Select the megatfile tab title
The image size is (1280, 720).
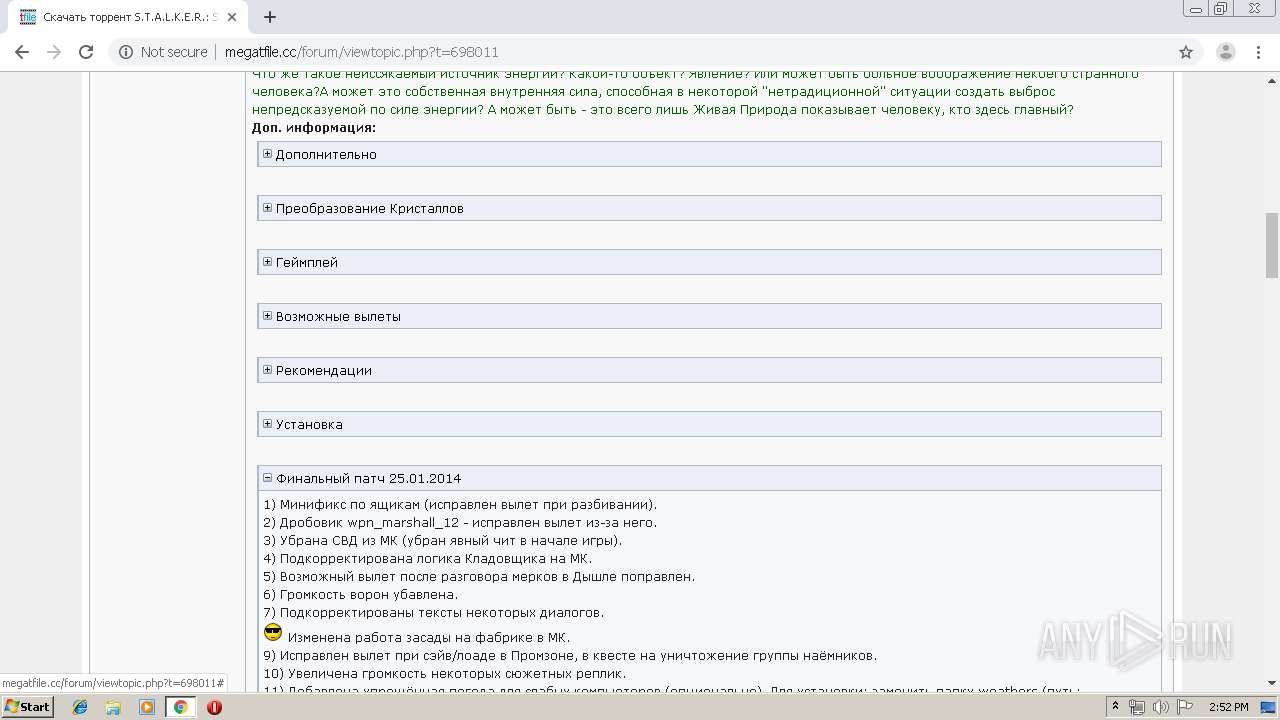pyautogui.click(x=130, y=17)
